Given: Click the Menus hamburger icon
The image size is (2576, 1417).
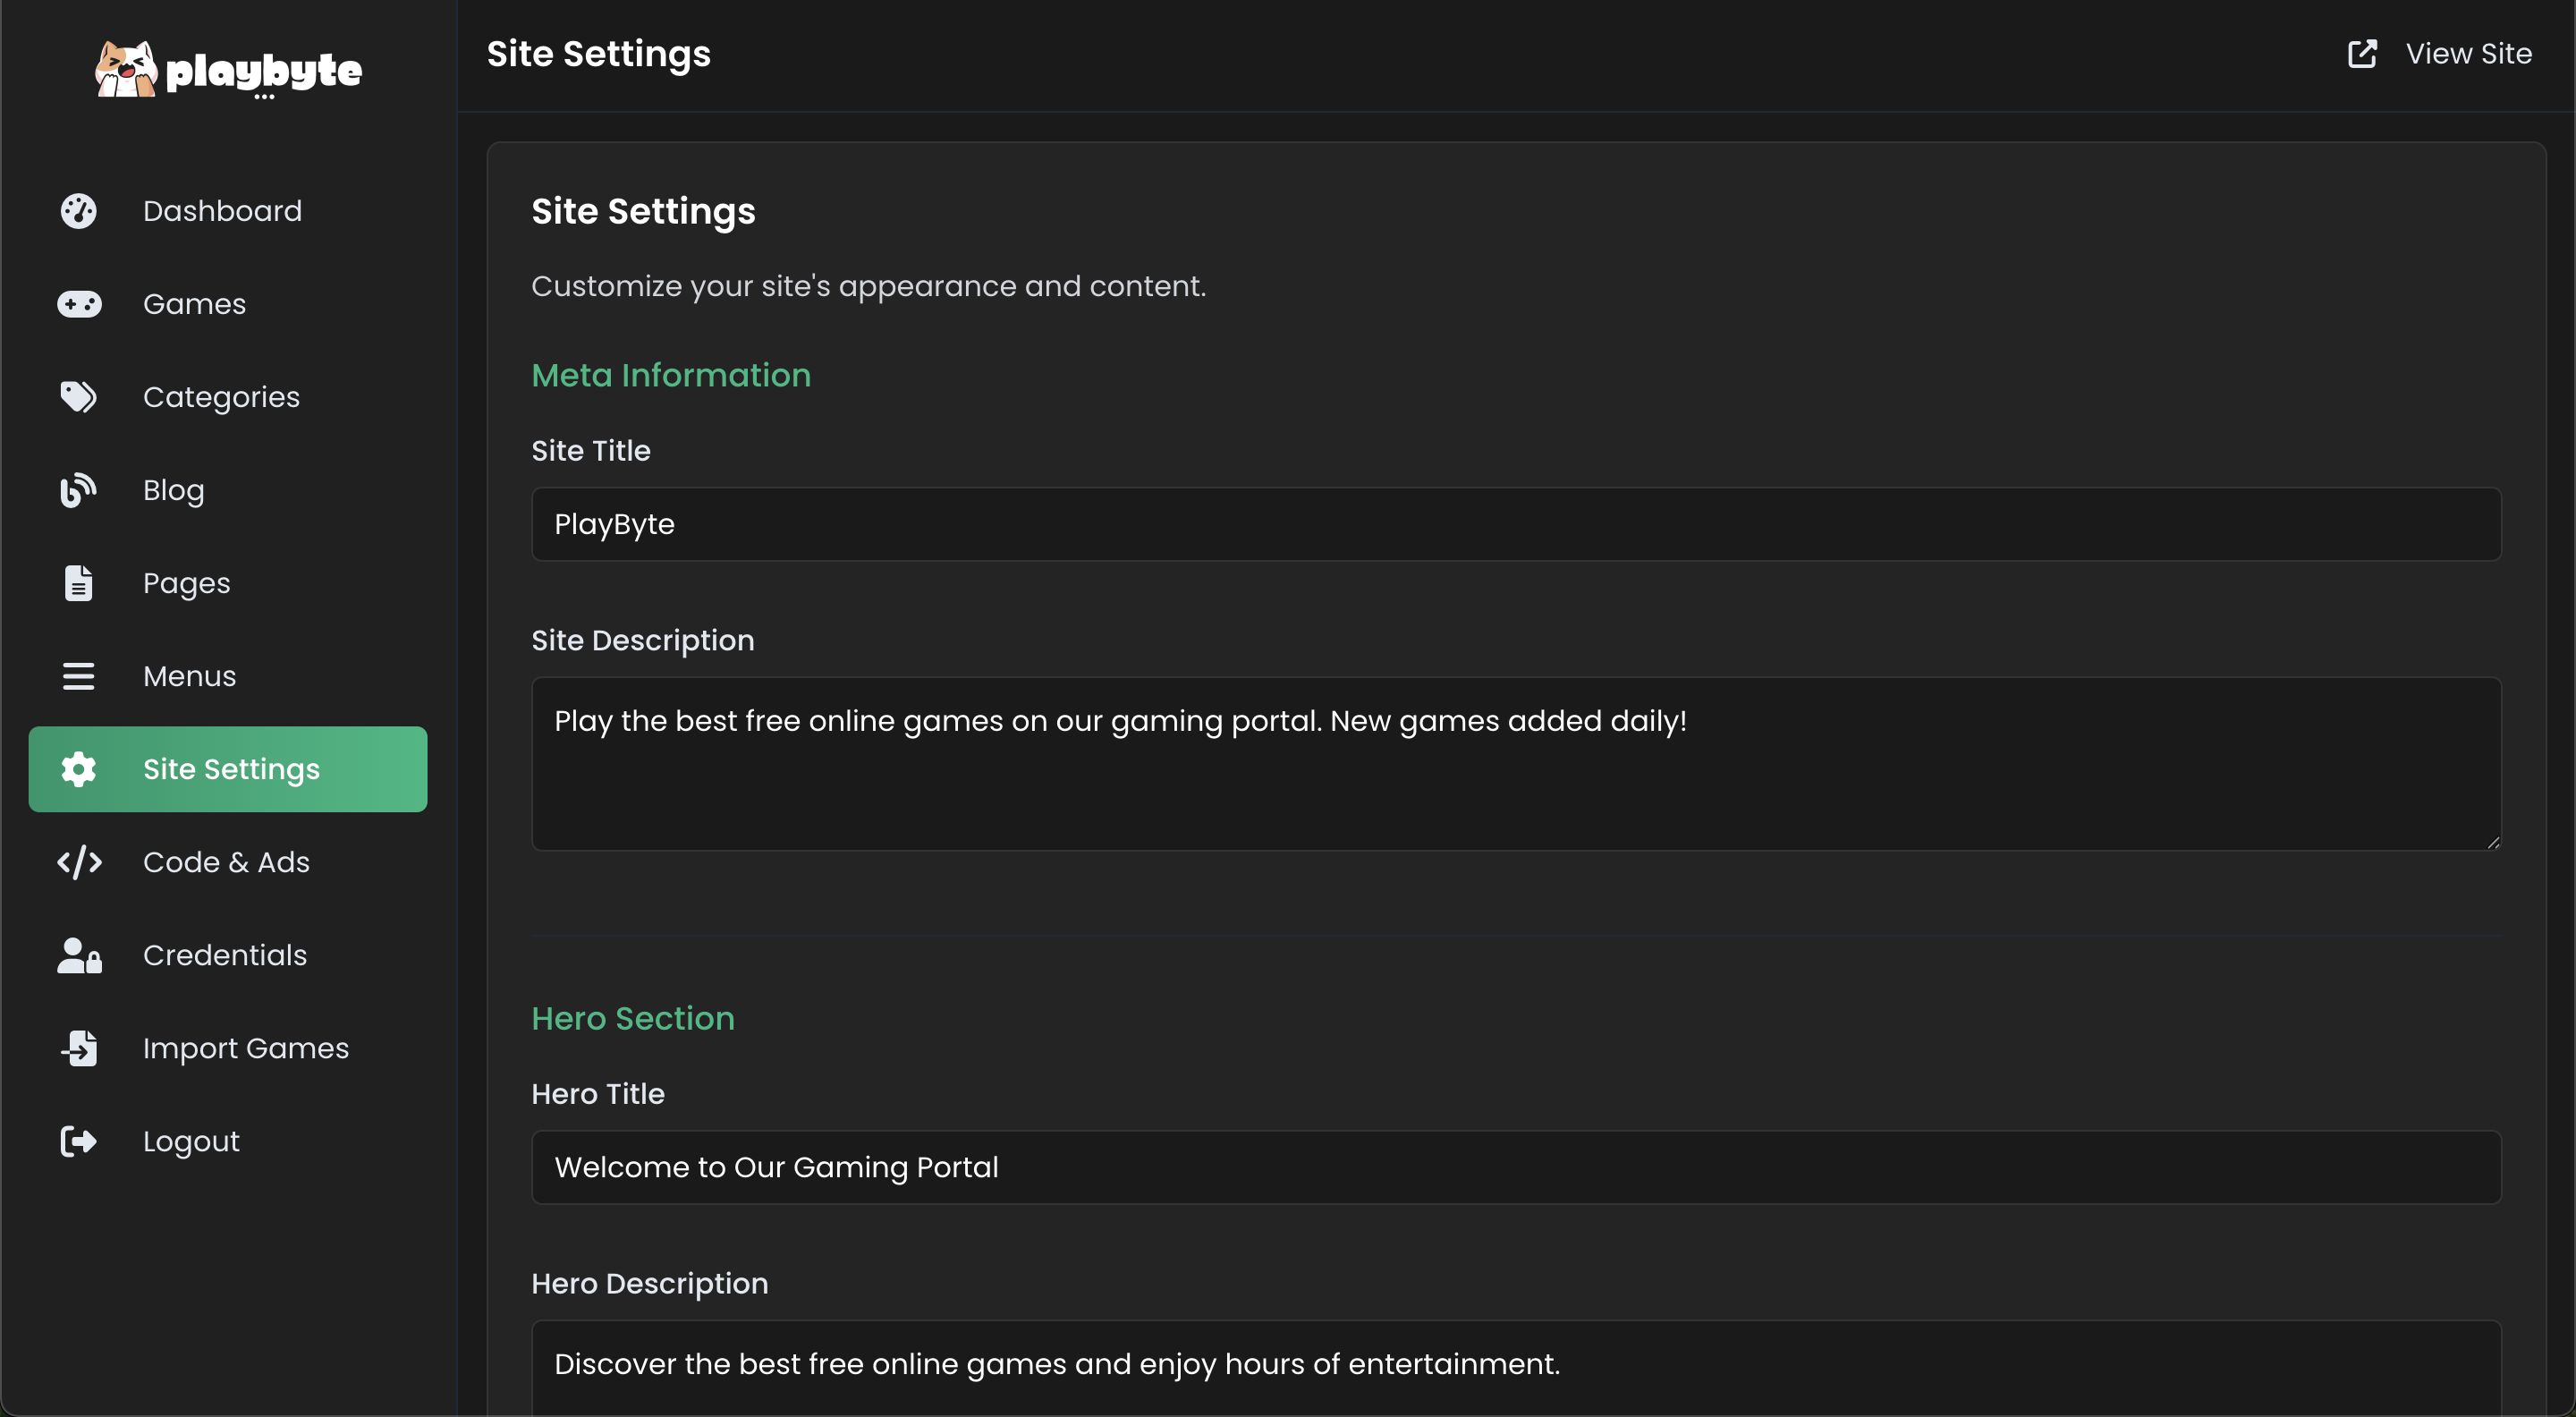Looking at the screenshot, I should coord(79,676).
